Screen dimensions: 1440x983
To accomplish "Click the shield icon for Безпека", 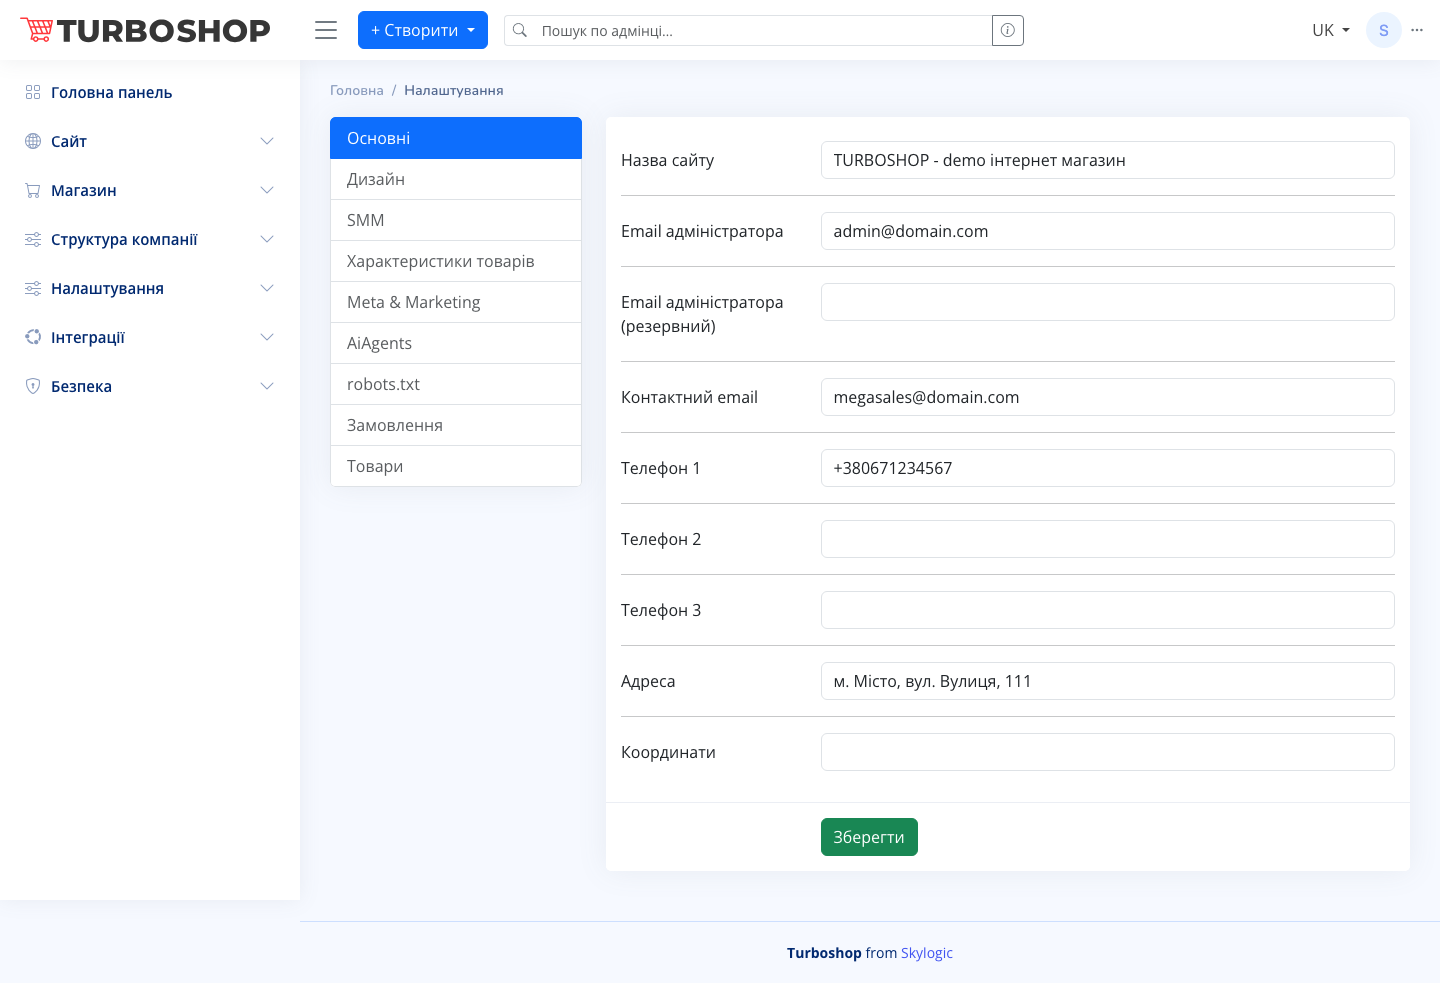I will [33, 386].
